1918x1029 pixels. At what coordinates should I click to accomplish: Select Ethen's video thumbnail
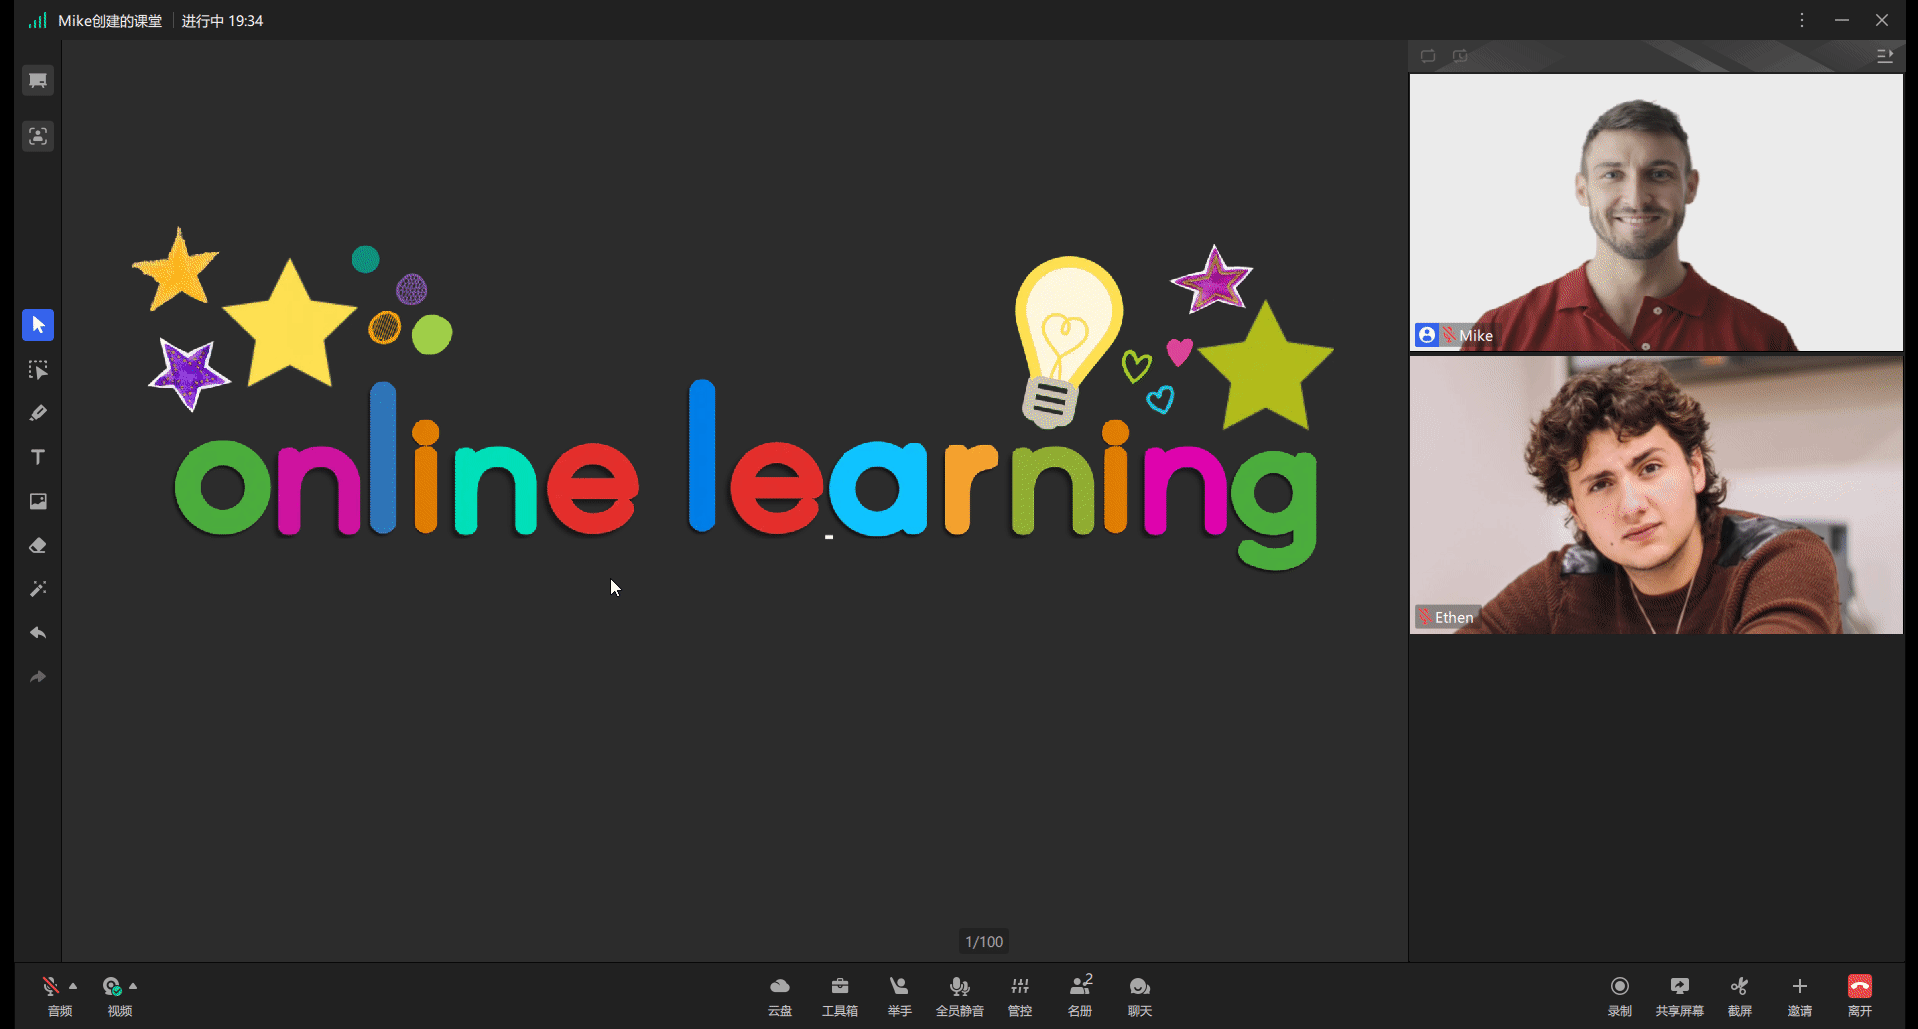click(x=1656, y=495)
